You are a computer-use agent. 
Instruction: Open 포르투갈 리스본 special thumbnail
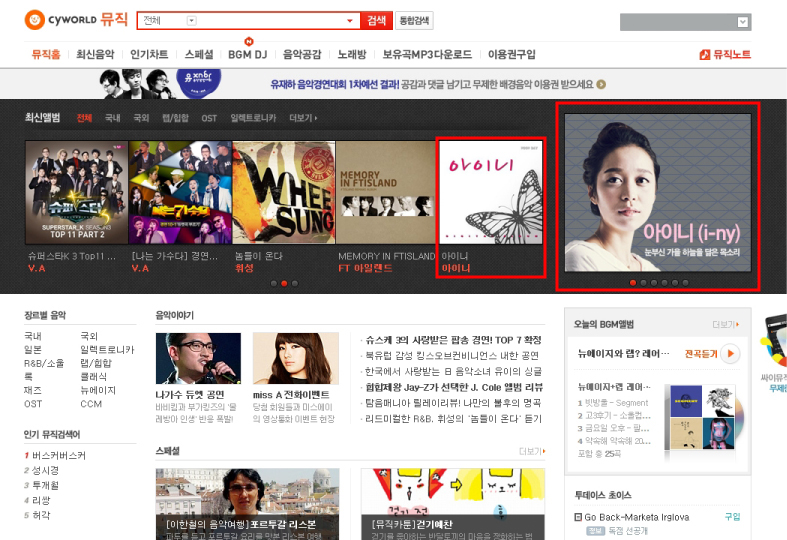(x=247, y=504)
